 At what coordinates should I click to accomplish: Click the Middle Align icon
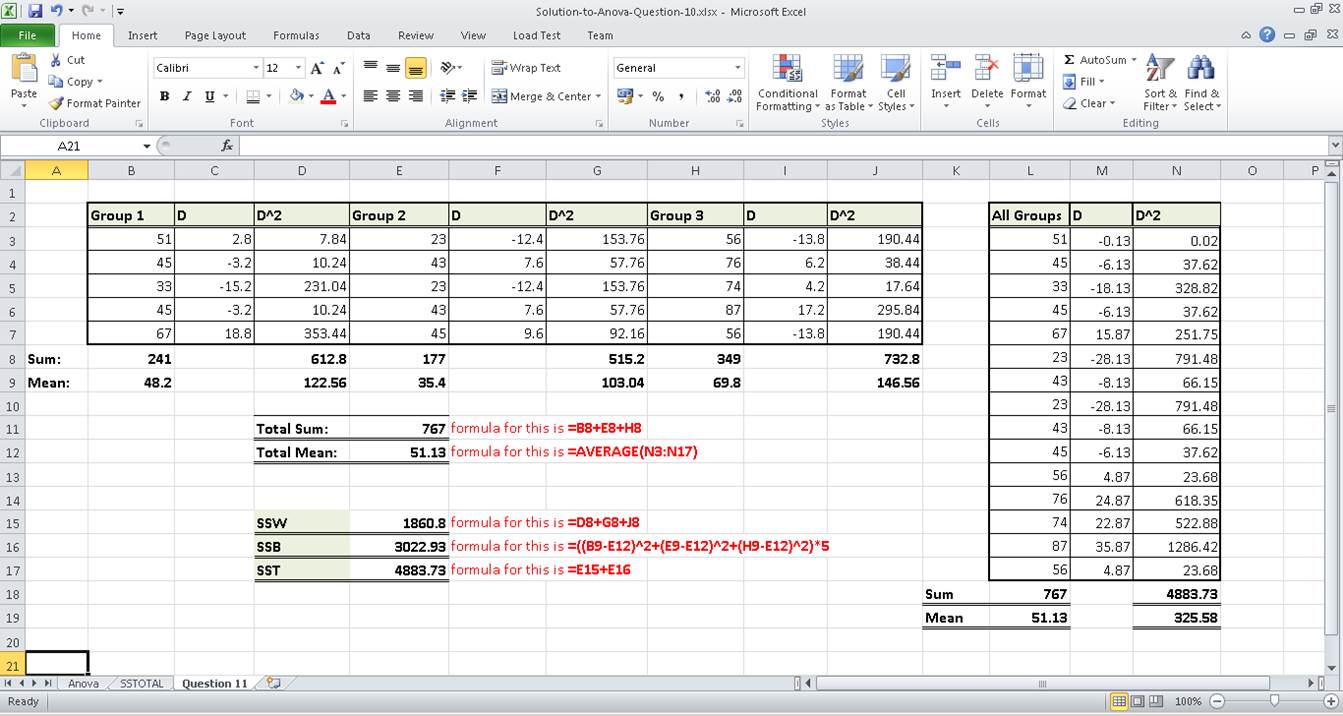[393, 68]
